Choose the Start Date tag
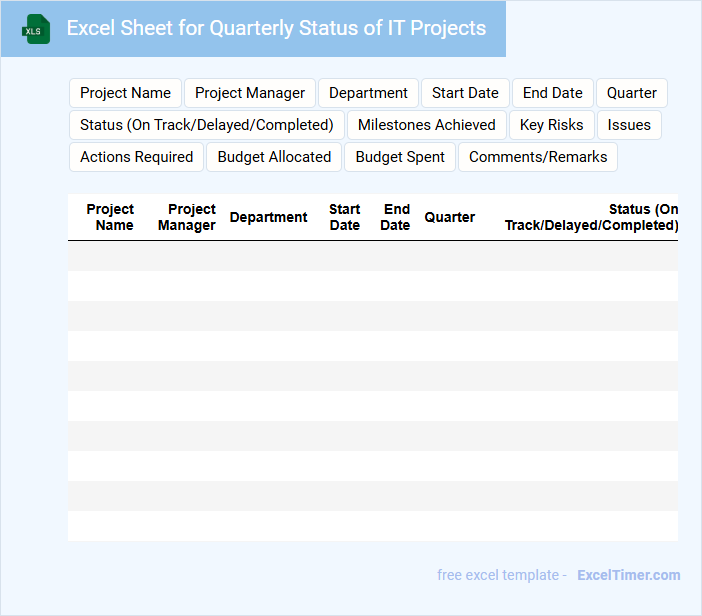Screen dimensions: 702x616 click(x=465, y=93)
